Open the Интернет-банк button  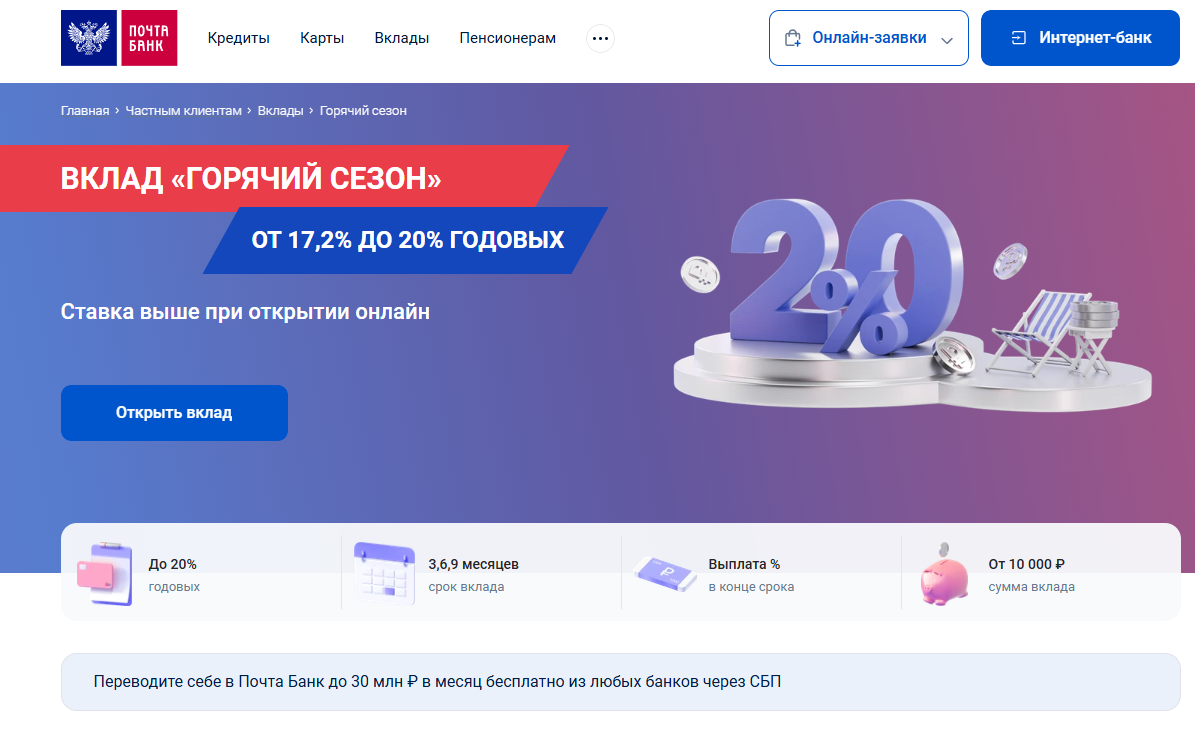coord(1080,38)
